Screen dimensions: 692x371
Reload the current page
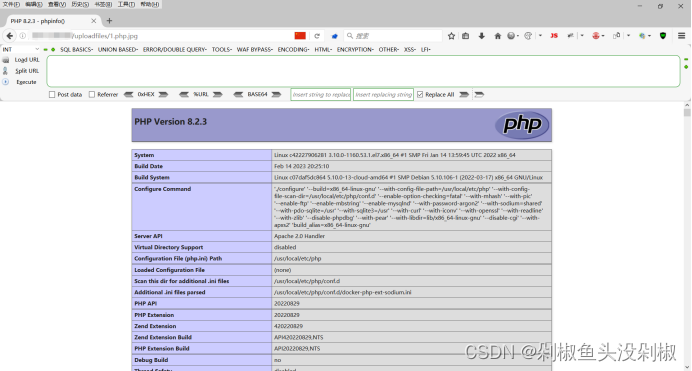317,36
